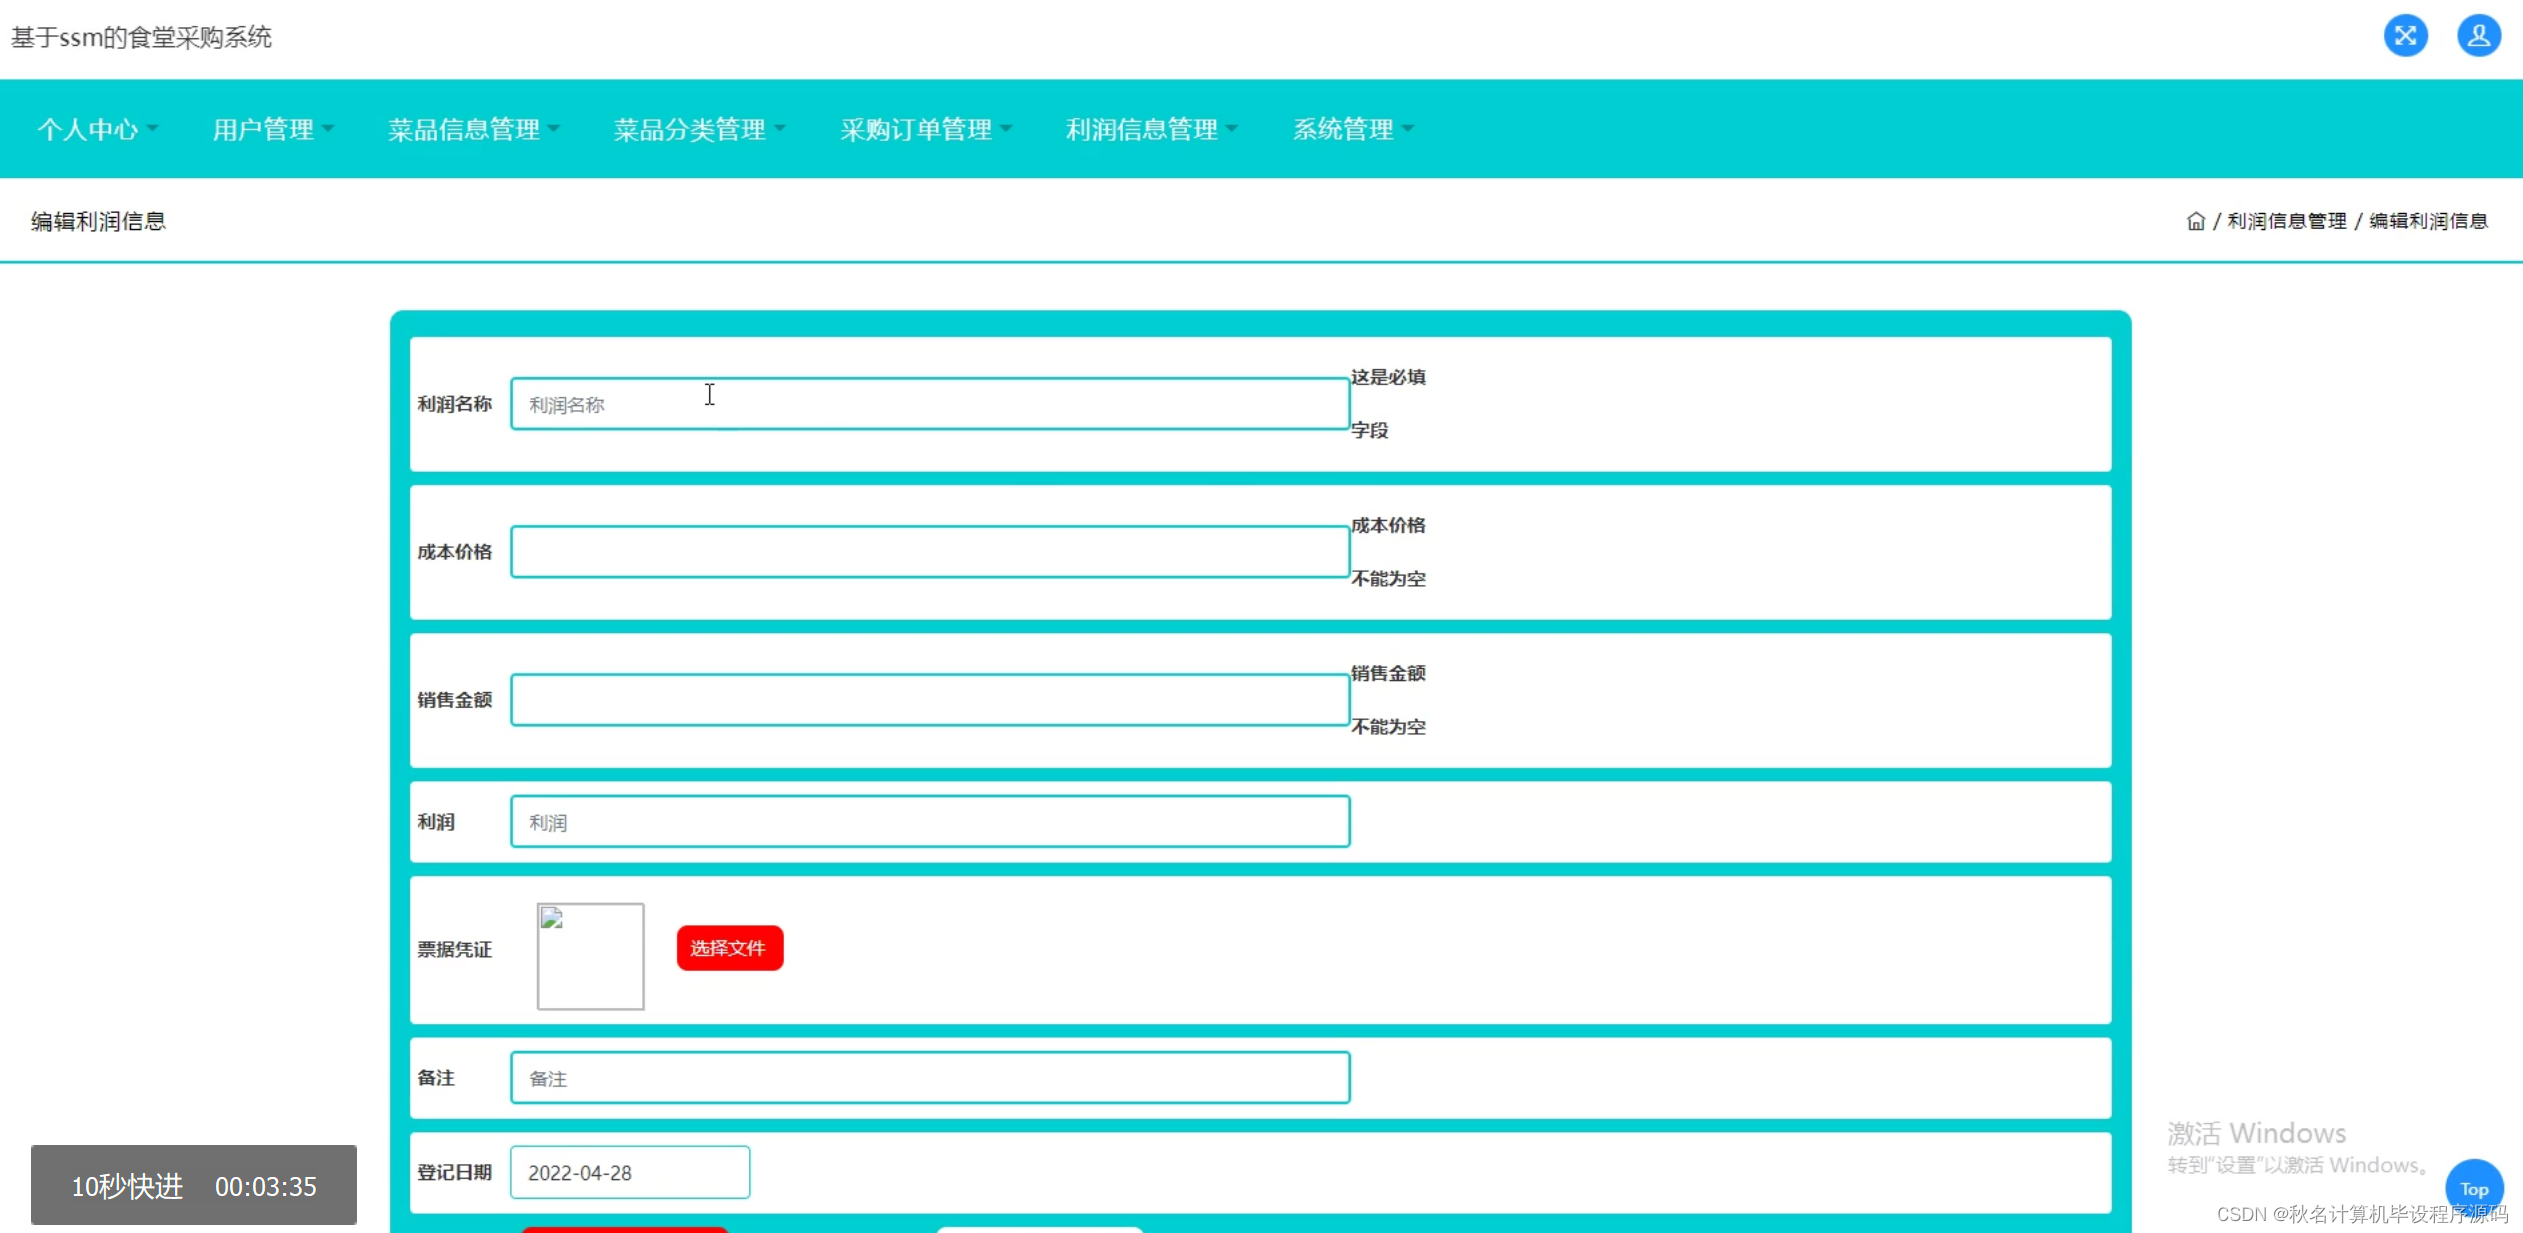Open the 采购订单管理 menu
2523x1233 pixels.
pyautogui.click(x=925, y=129)
